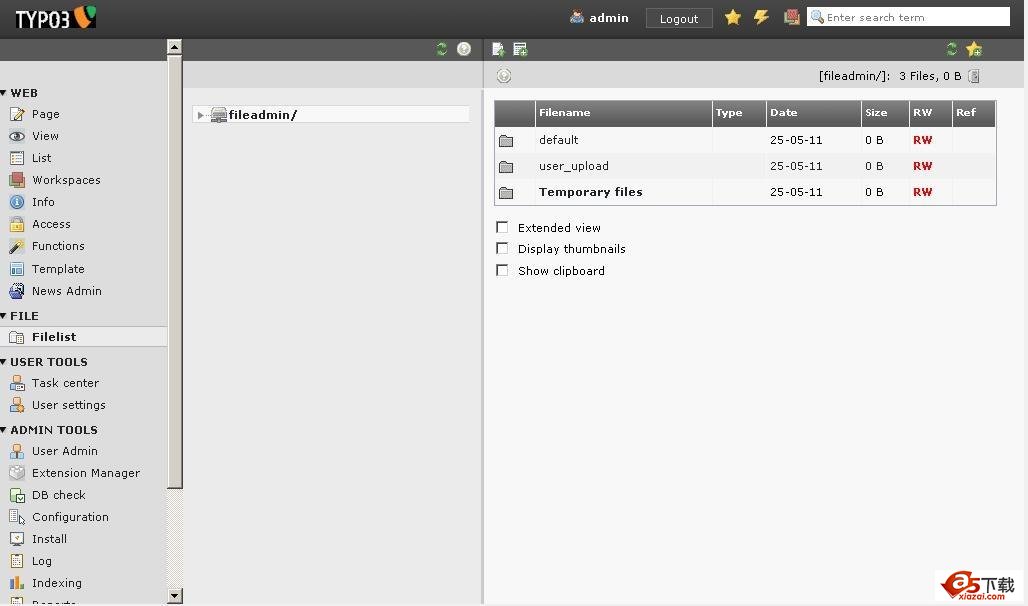
Task: Click the admin user icon
Action: [577, 17]
